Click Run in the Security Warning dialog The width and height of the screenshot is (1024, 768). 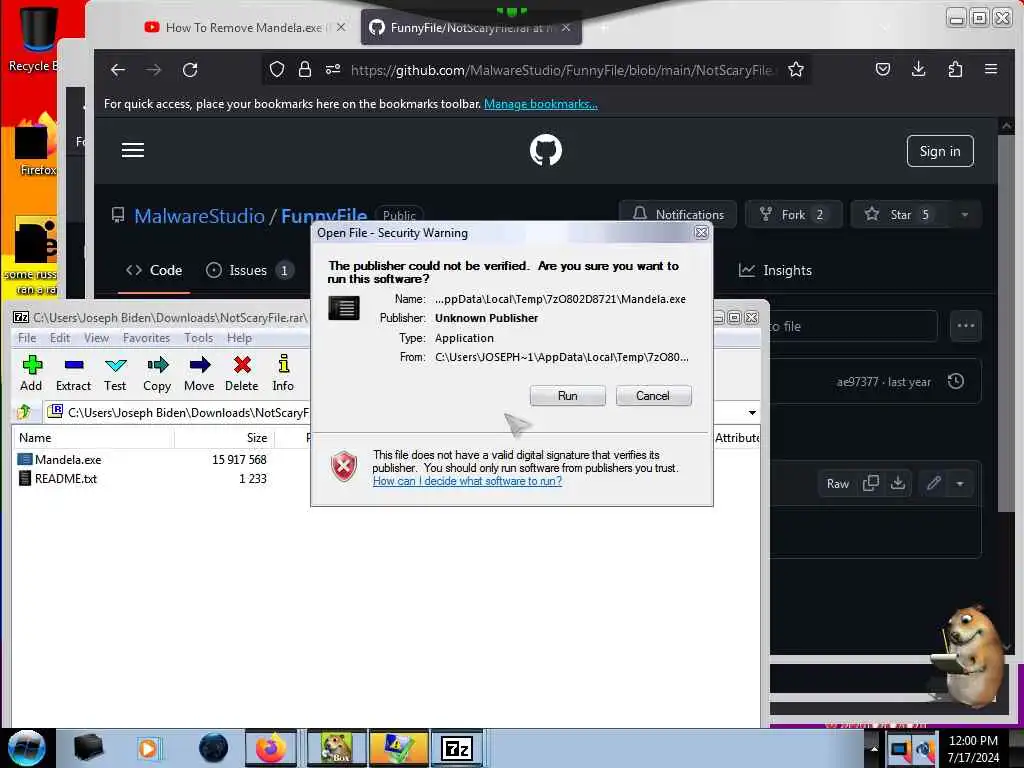567,396
